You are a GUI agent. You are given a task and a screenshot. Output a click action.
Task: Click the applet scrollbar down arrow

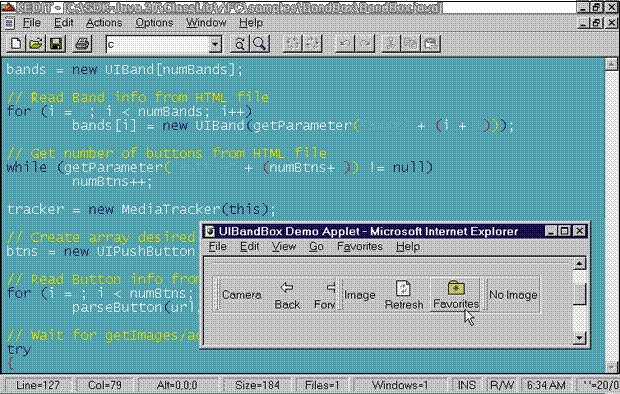(579, 337)
